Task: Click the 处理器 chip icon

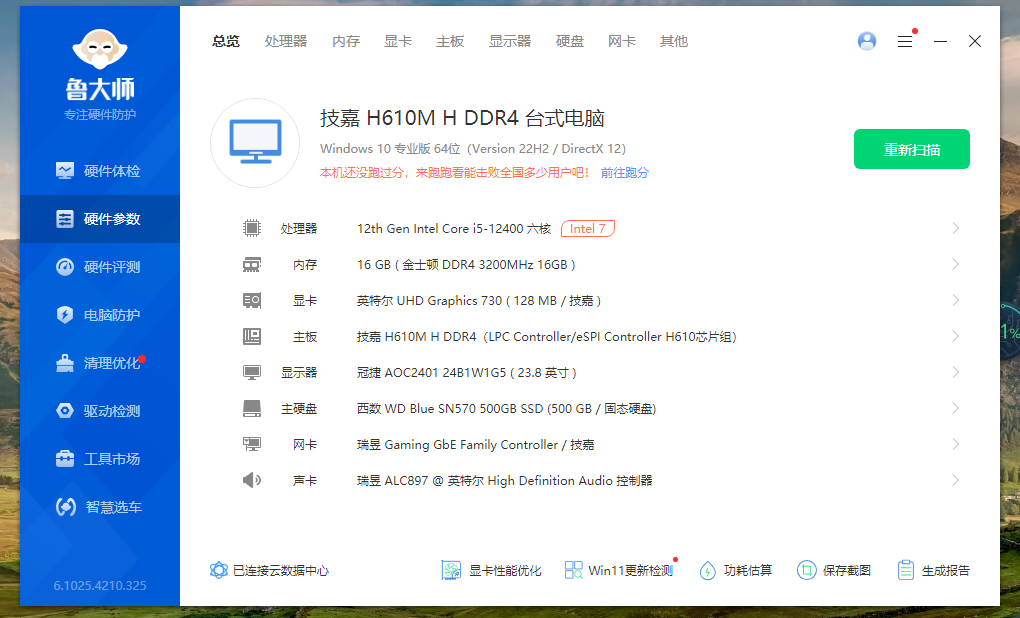Action: (x=252, y=228)
